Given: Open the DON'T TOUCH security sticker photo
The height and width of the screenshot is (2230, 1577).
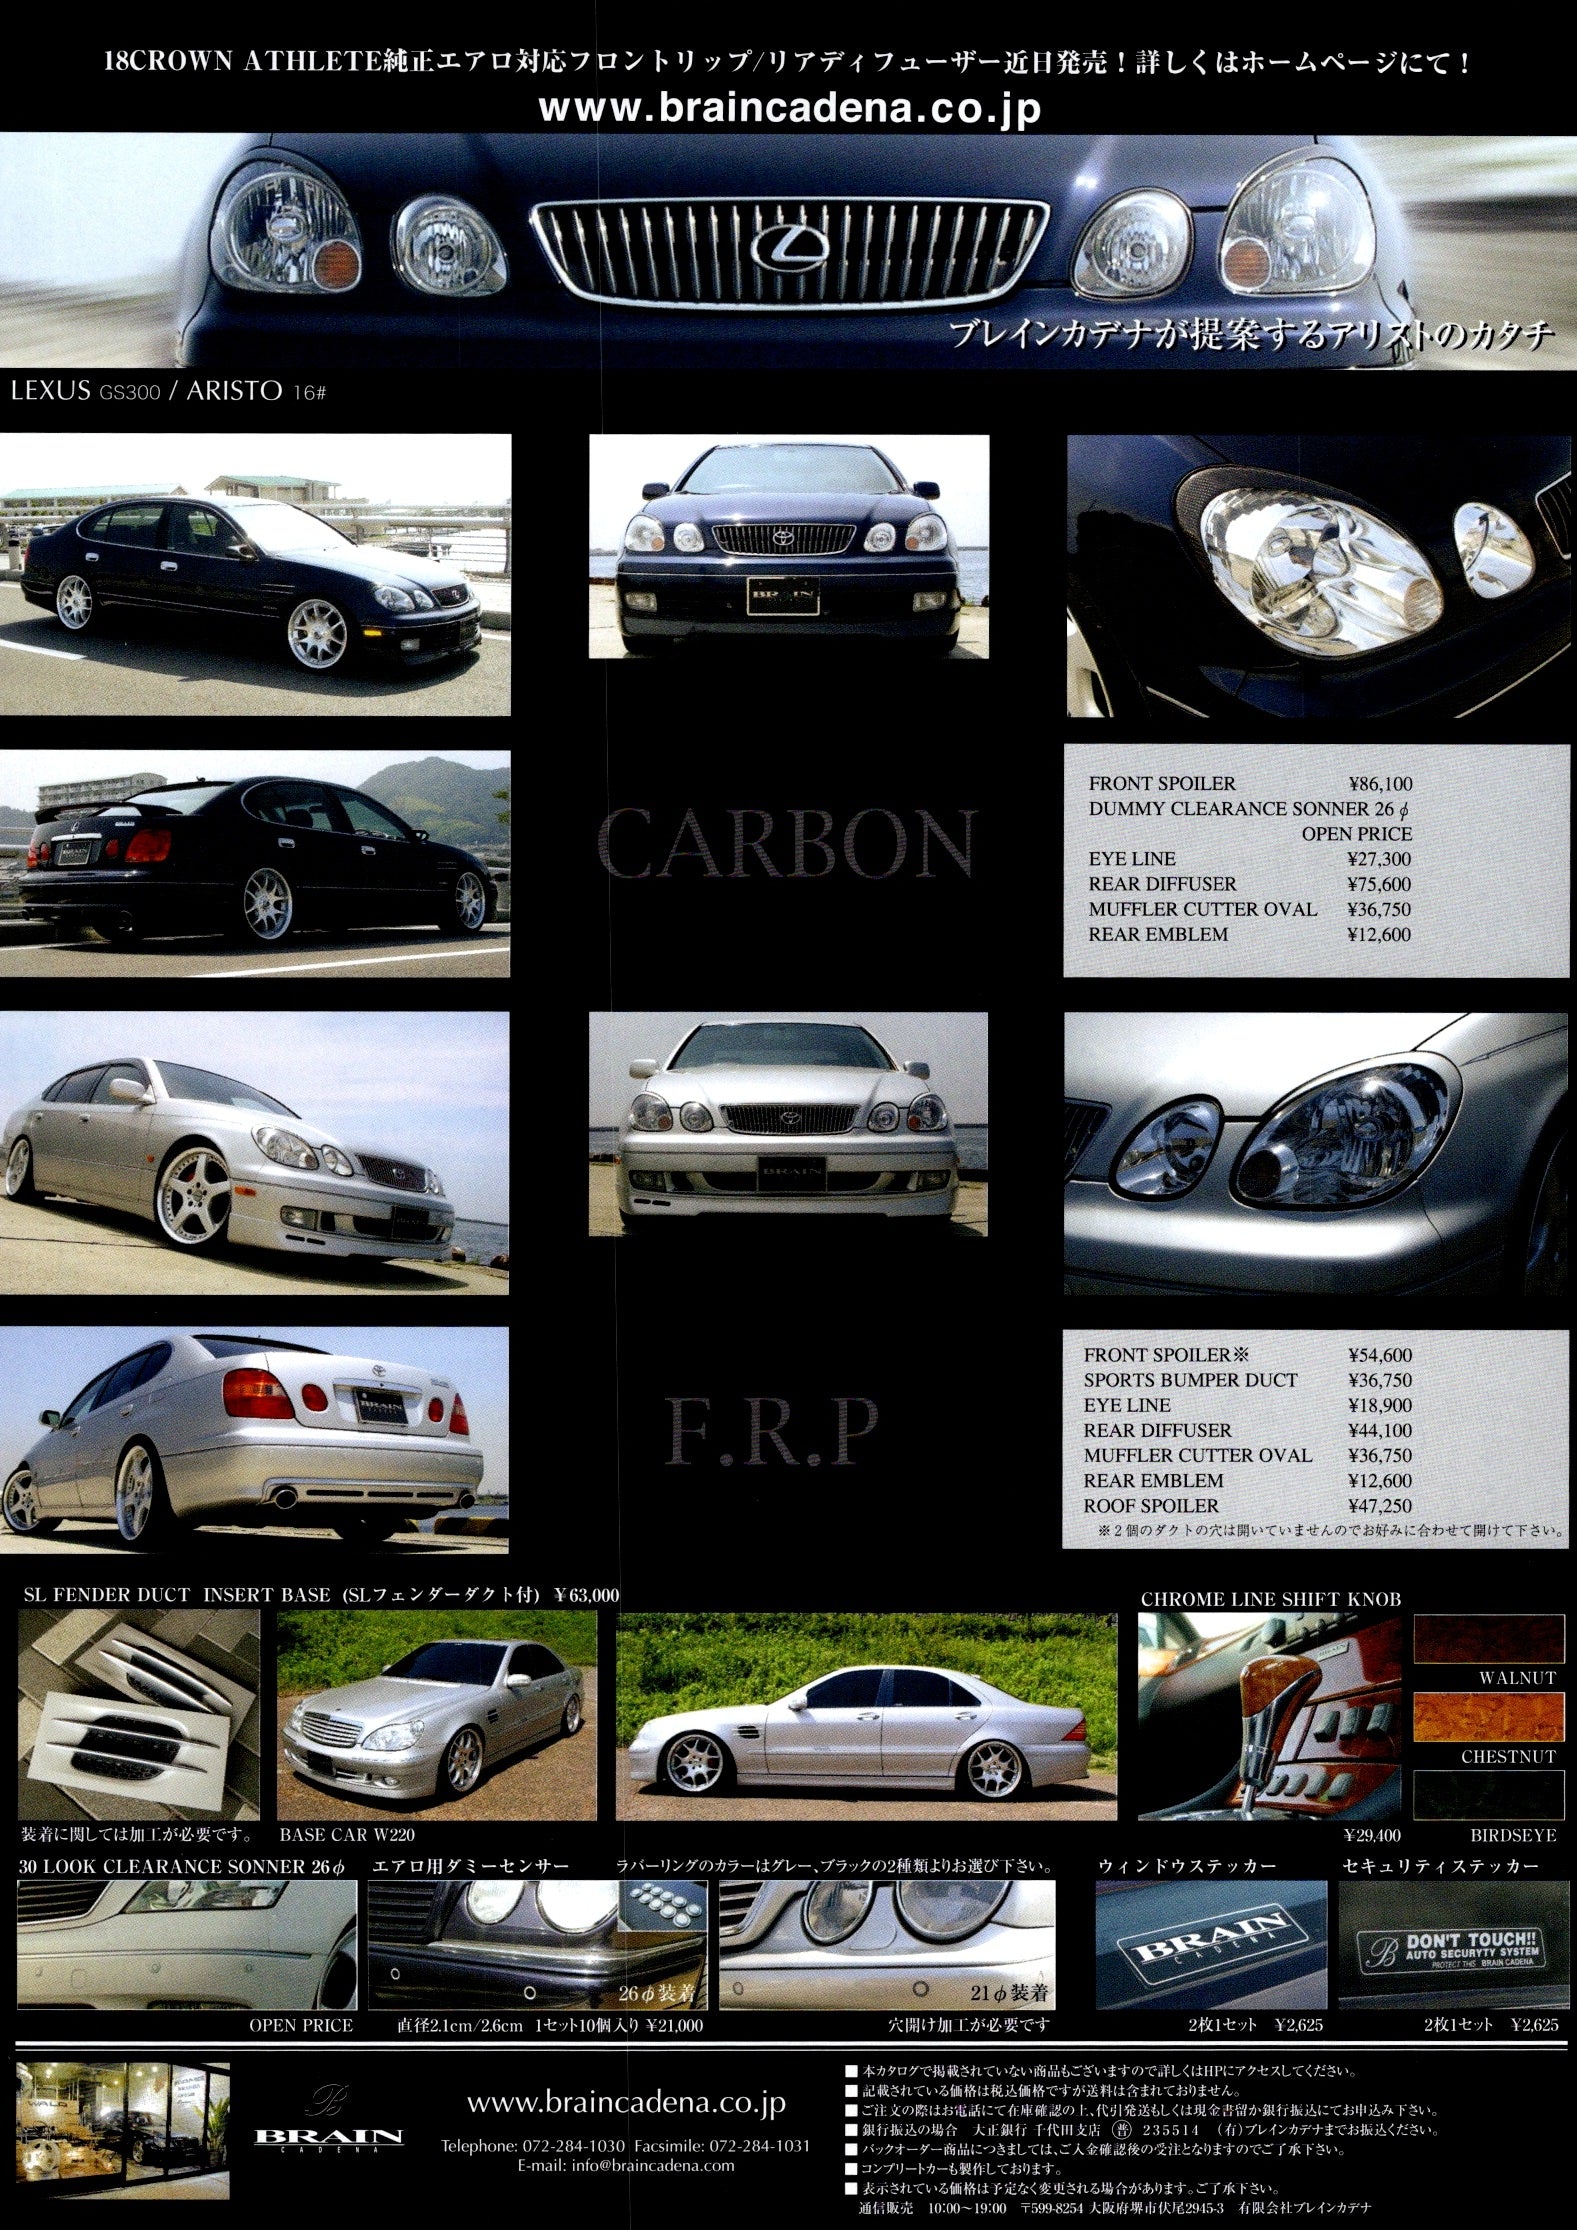Looking at the screenshot, I should [x=1453, y=1945].
